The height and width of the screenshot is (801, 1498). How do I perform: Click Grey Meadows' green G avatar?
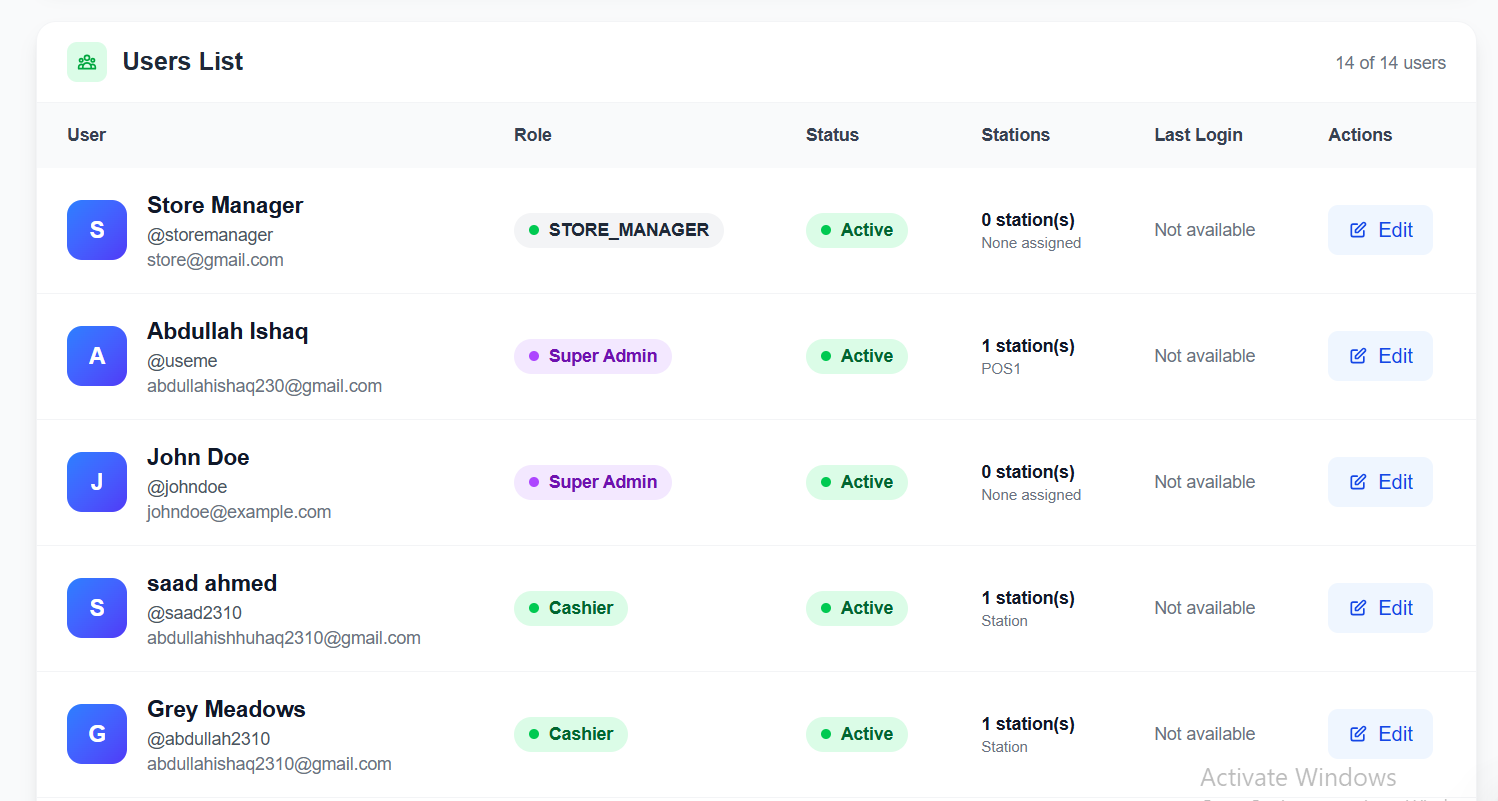click(96, 733)
